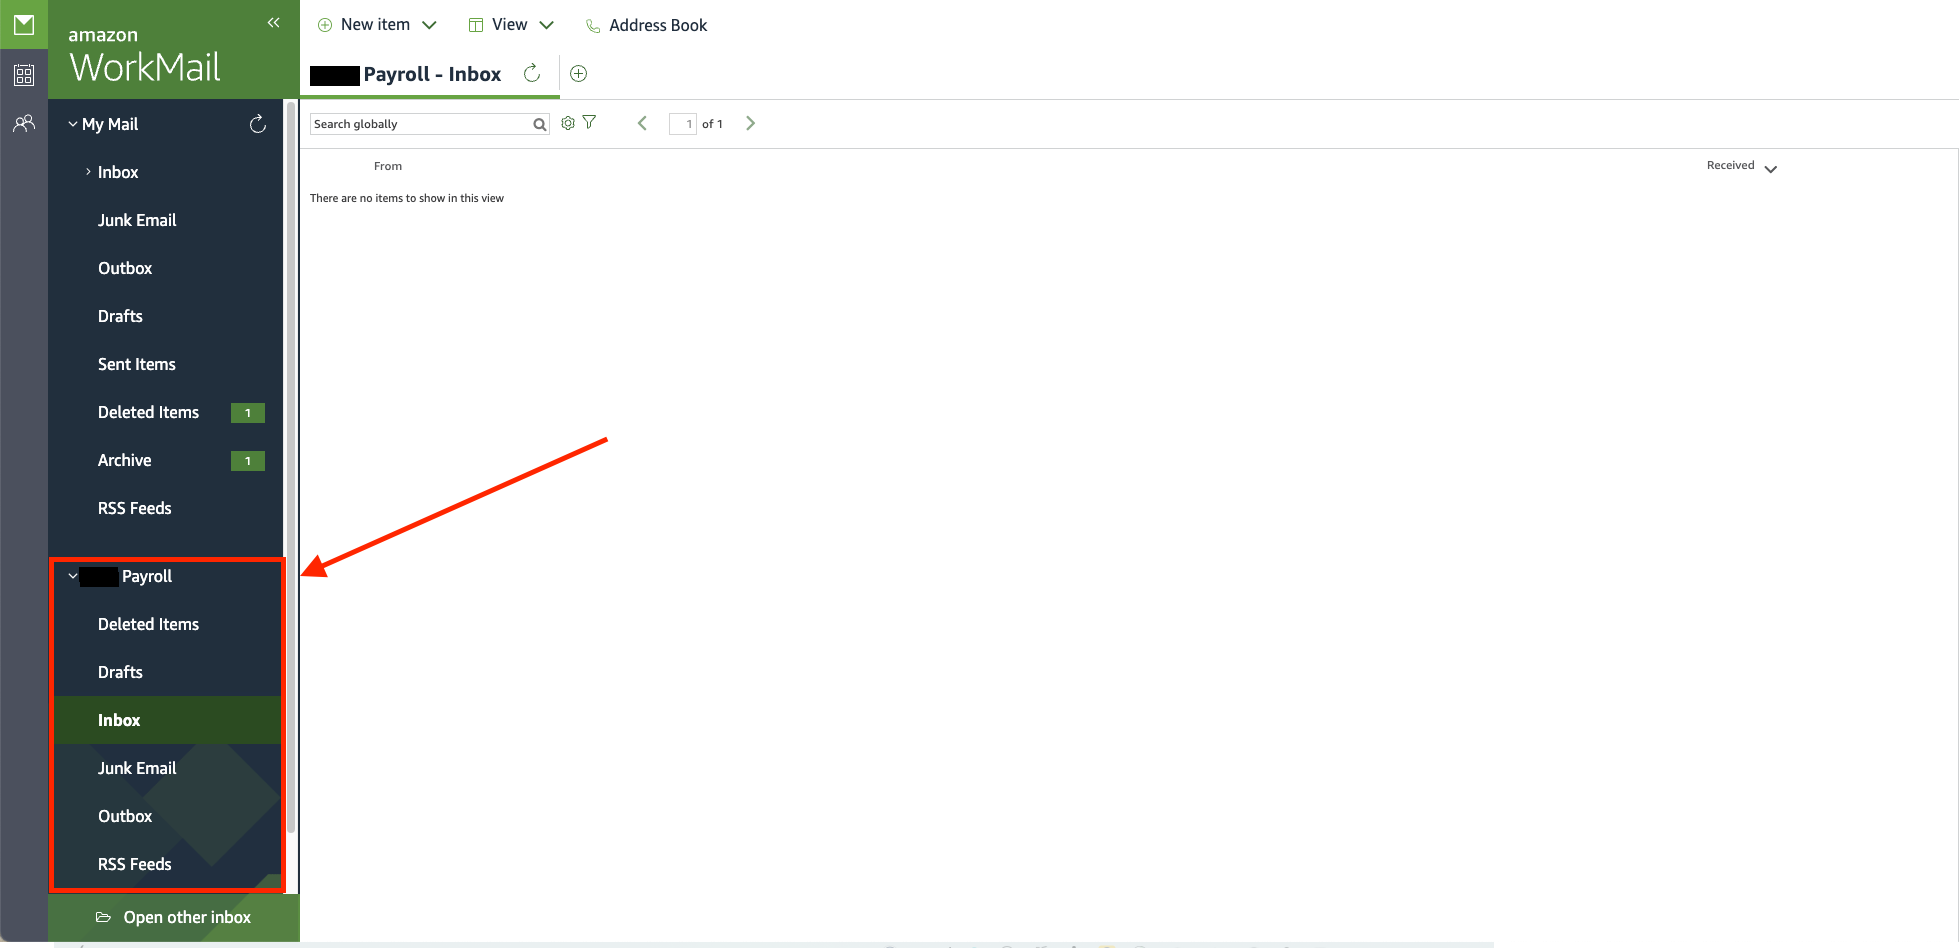Screen dimensions: 1959x948
Task: Open search settings gear icon
Action: pyautogui.click(x=568, y=123)
